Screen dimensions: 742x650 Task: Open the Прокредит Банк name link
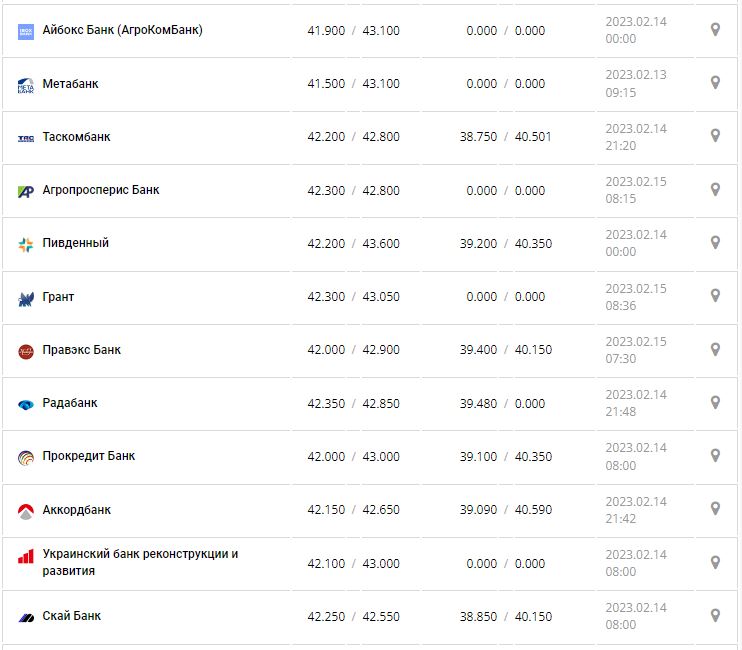pos(89,456)
